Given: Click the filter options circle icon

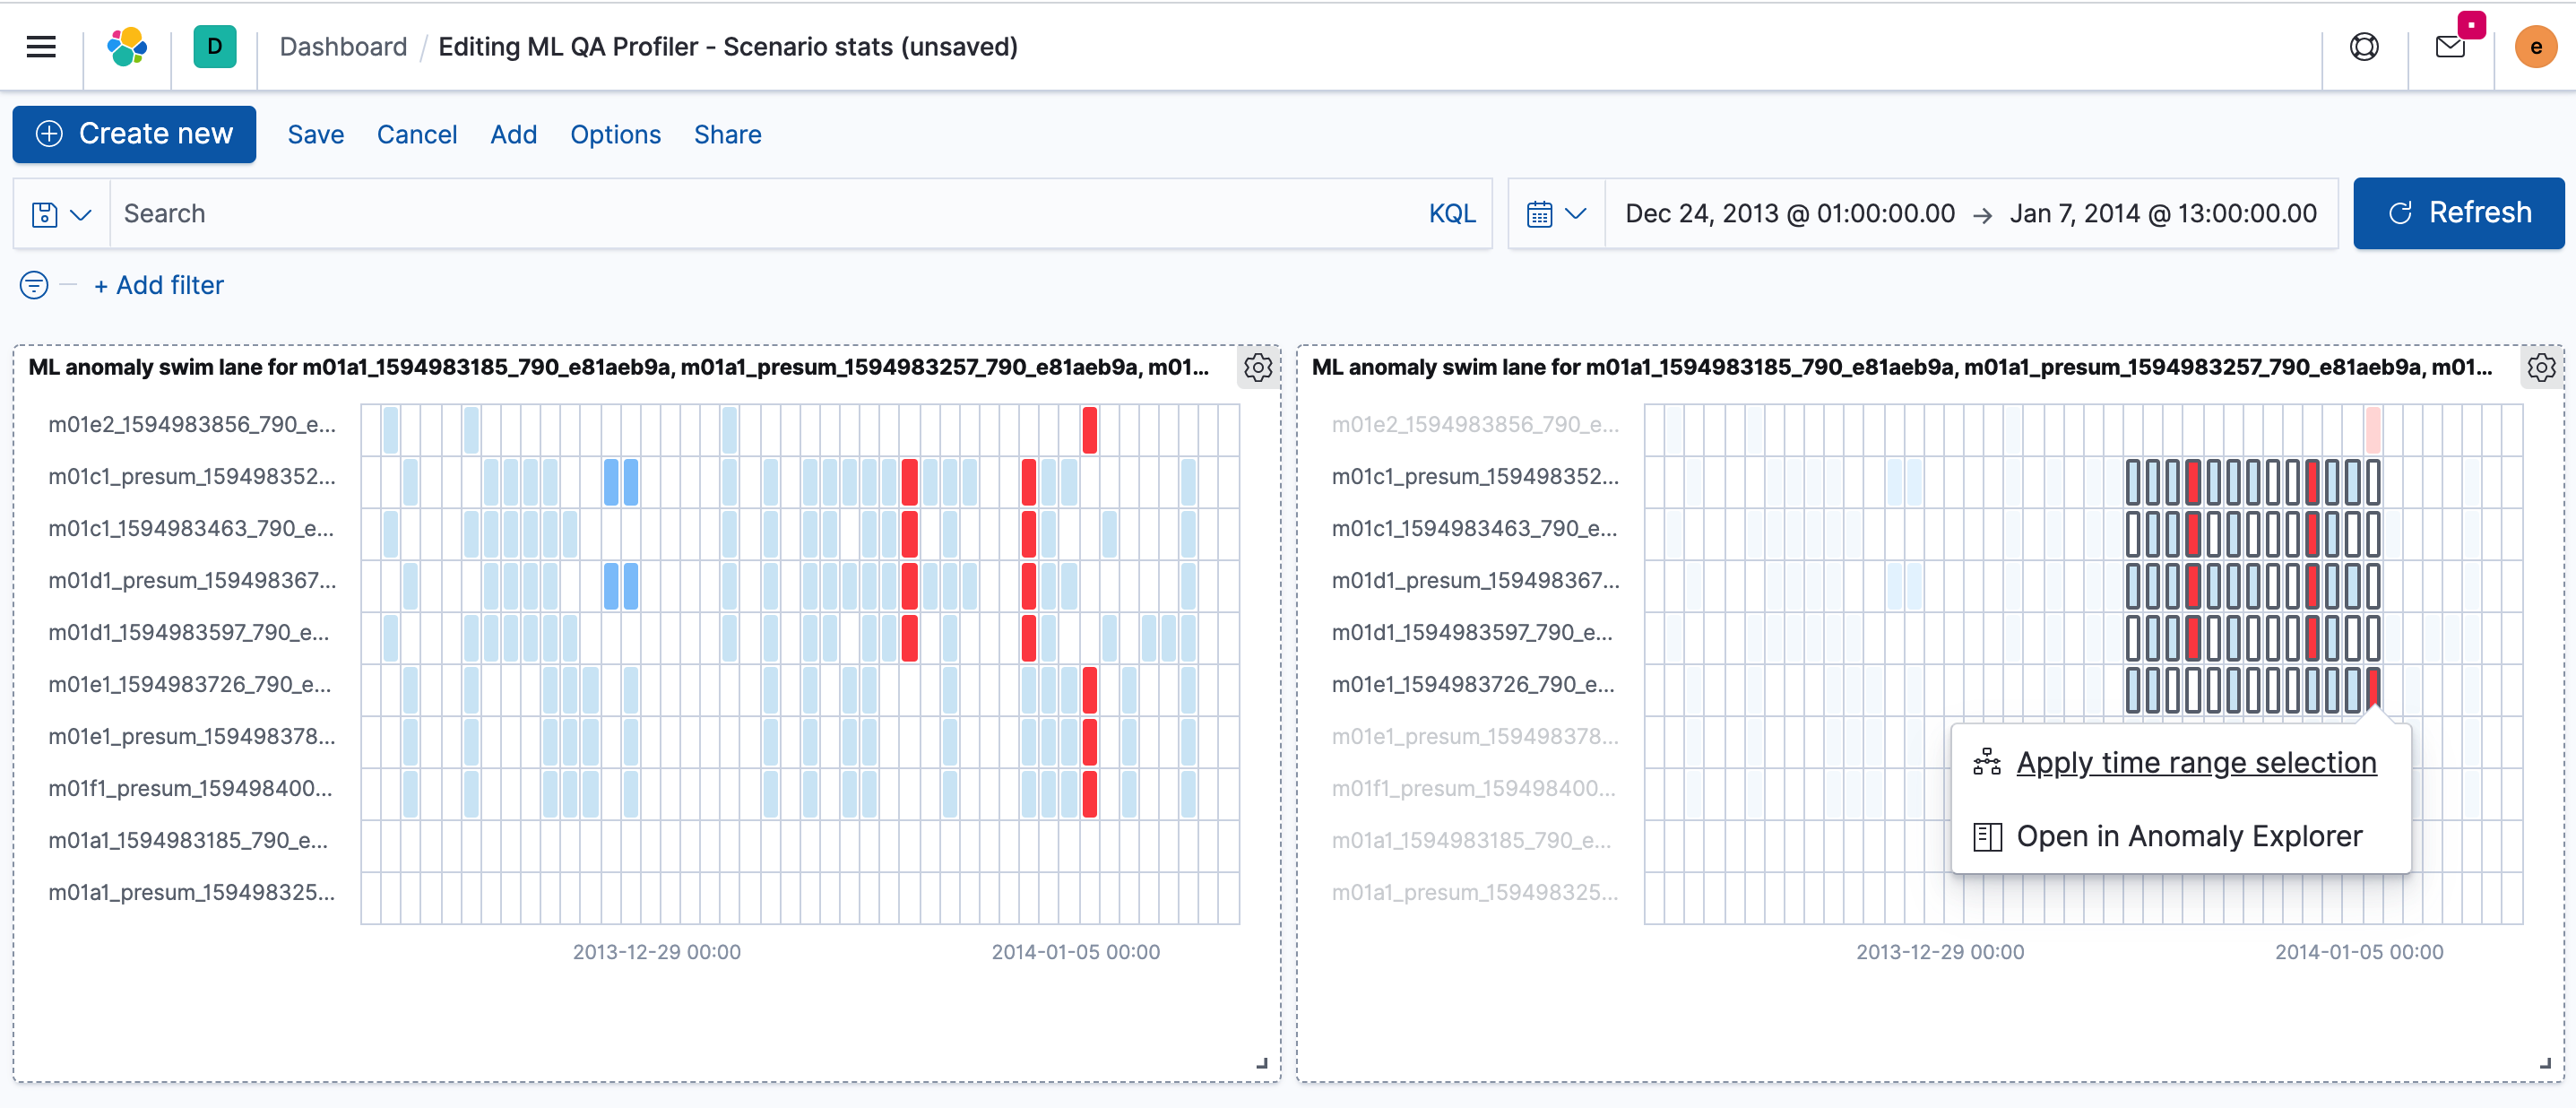Looking at the screenshot, I should pos(34,286).
